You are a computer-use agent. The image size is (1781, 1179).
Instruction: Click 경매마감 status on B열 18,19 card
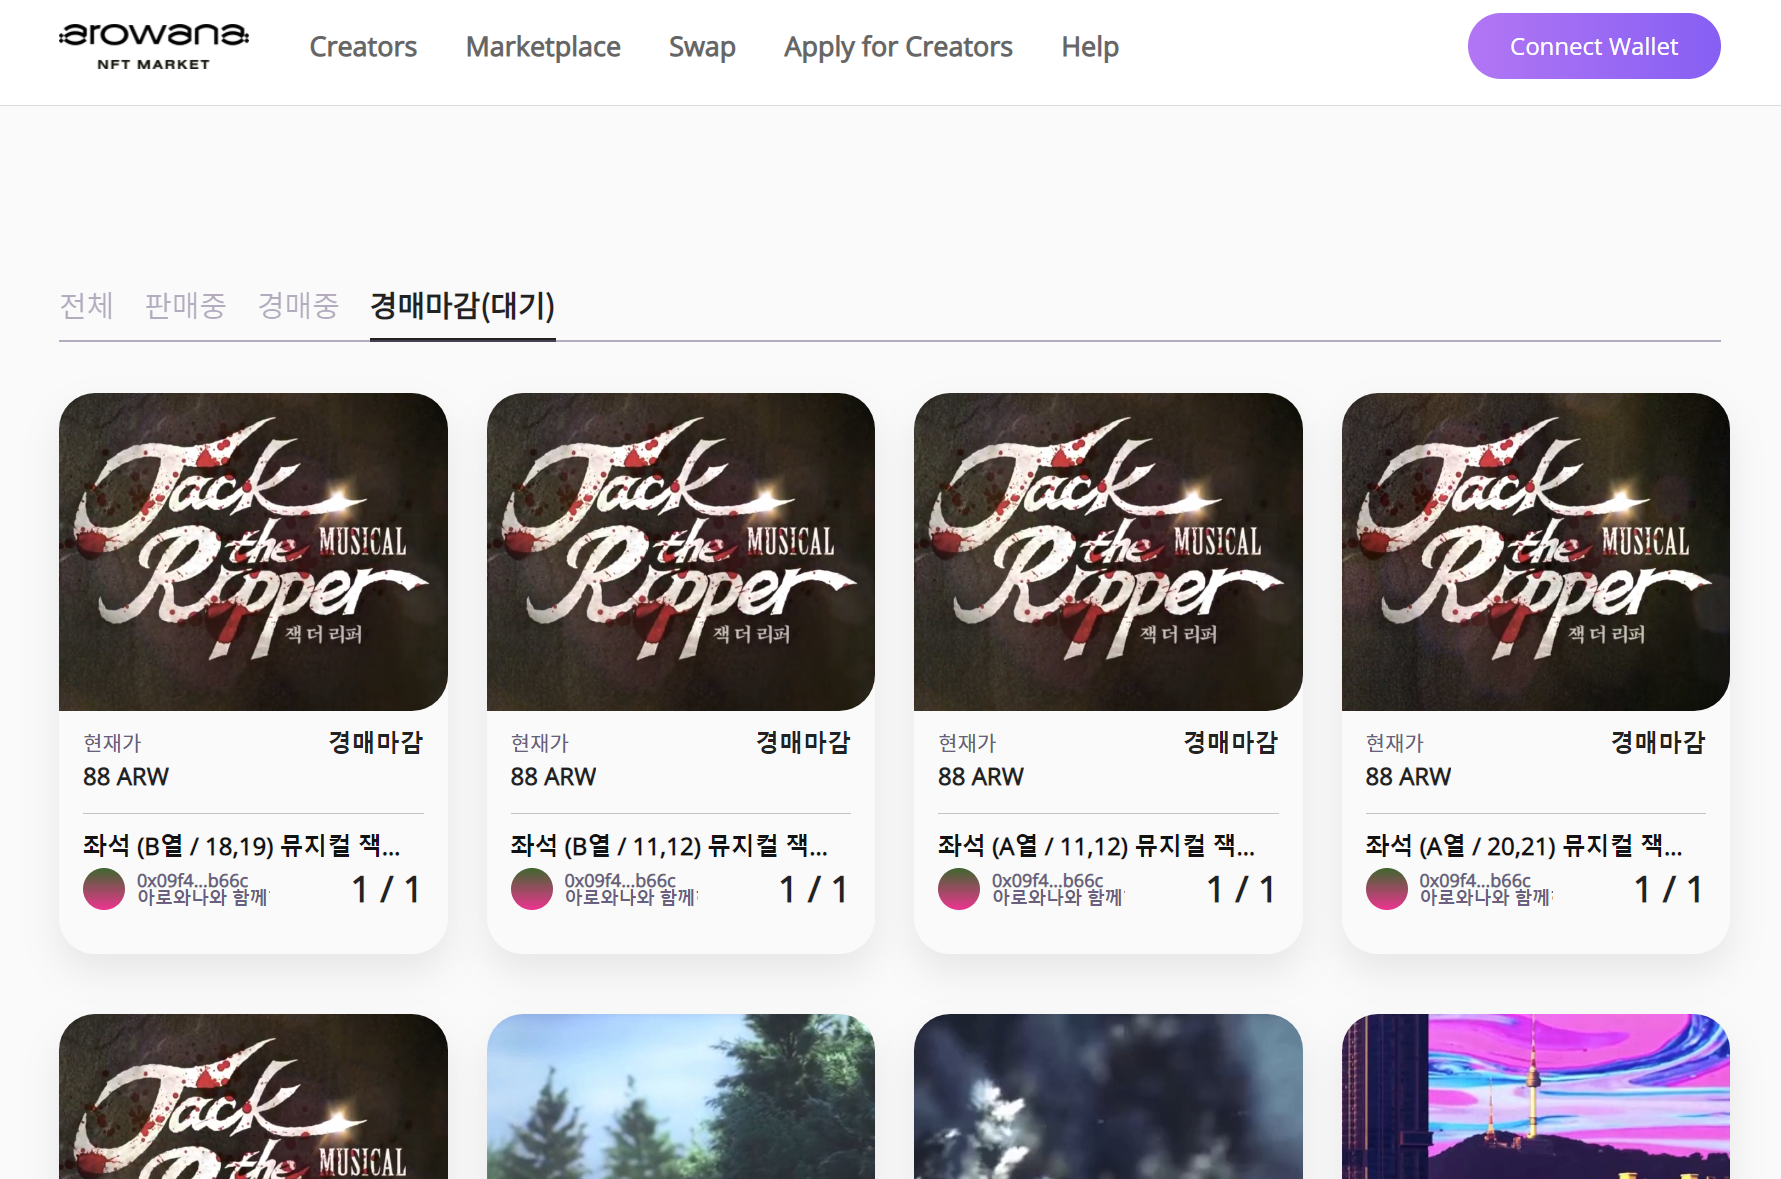point(376,742)
